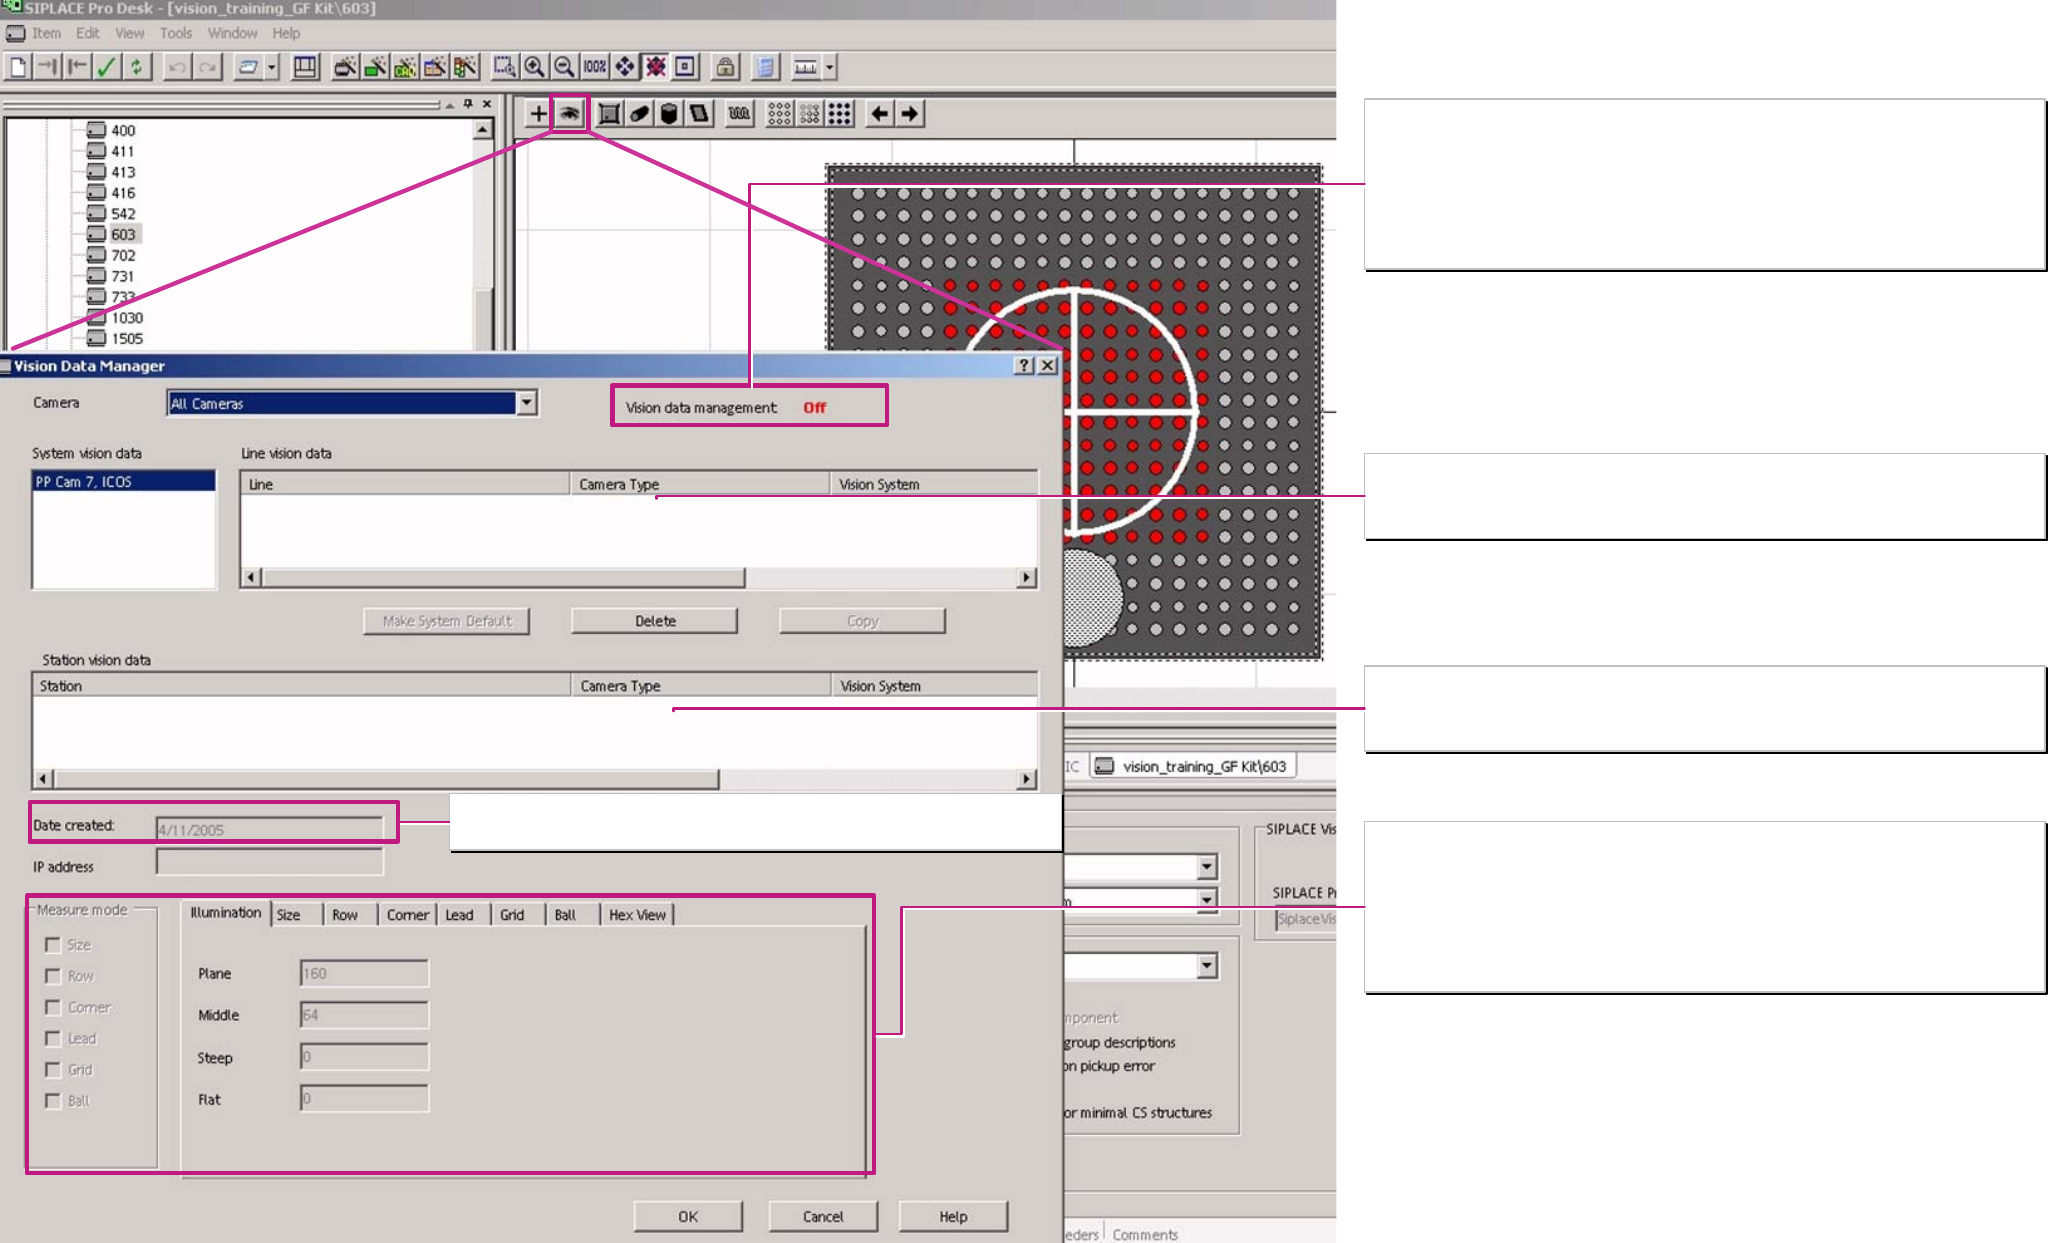Click the right arrow next icon
The height and width of the screenshot is (1243, 2048).
coord(909,113)
